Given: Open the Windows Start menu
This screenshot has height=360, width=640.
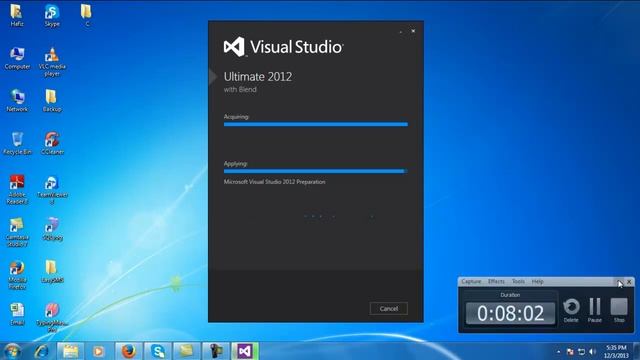Looking at the screenshot, I should coord(12,351).
